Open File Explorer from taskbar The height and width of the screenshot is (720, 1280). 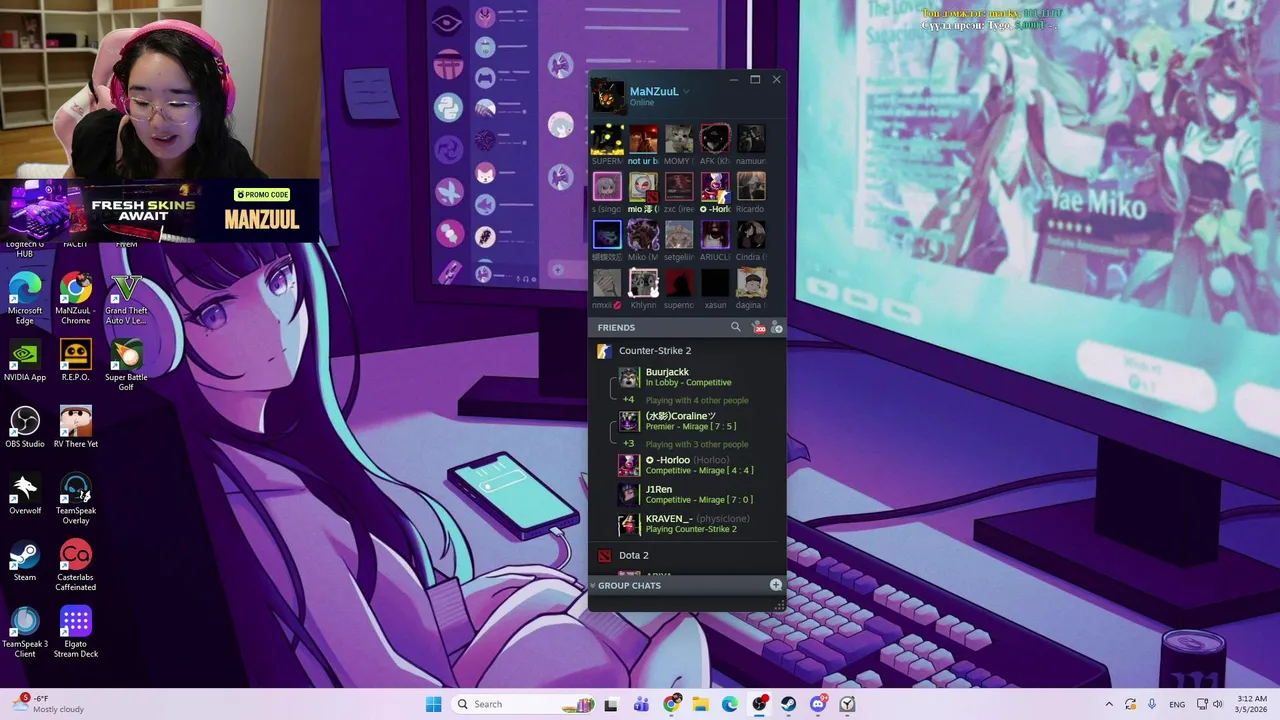700,704
